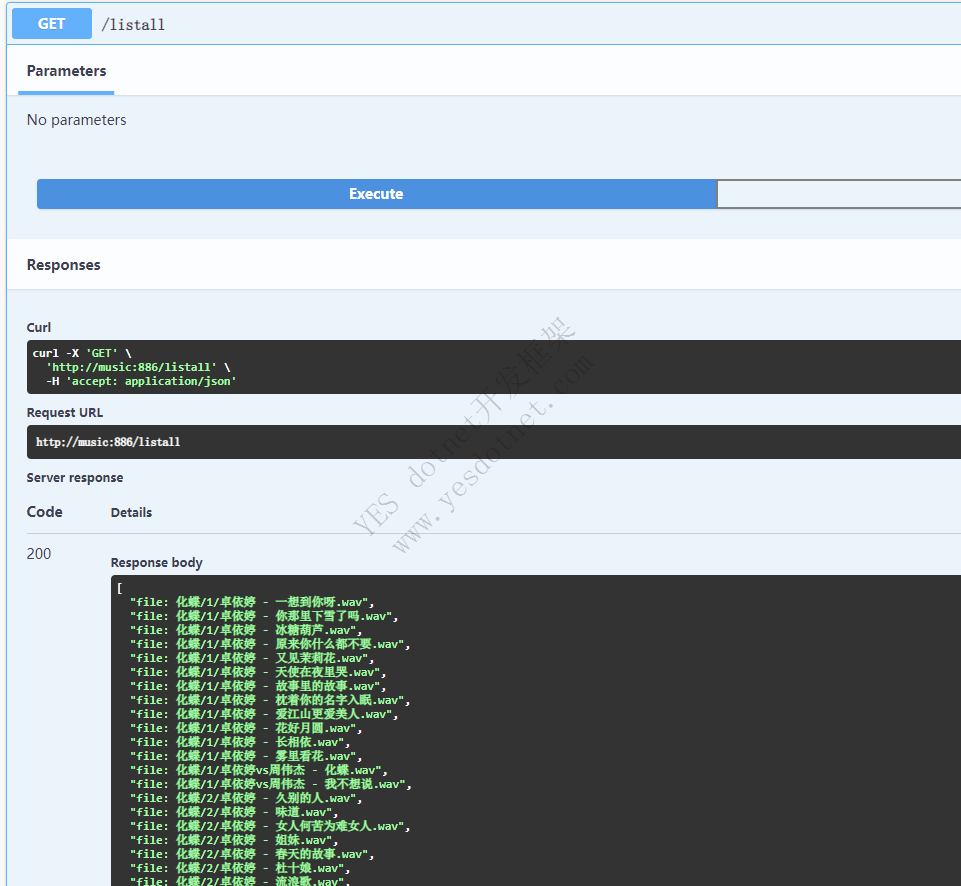This screenshot has width=961, height=886.
Task: Click the response line '爱江山更爱美人.wav'
Action: tap(264, 714)
